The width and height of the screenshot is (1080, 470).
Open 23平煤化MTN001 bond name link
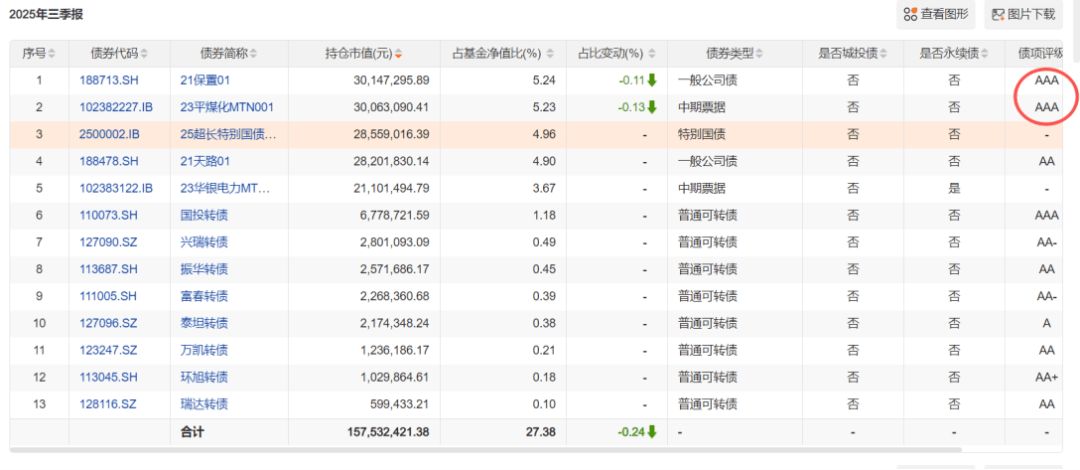click(x=226, y=107)
